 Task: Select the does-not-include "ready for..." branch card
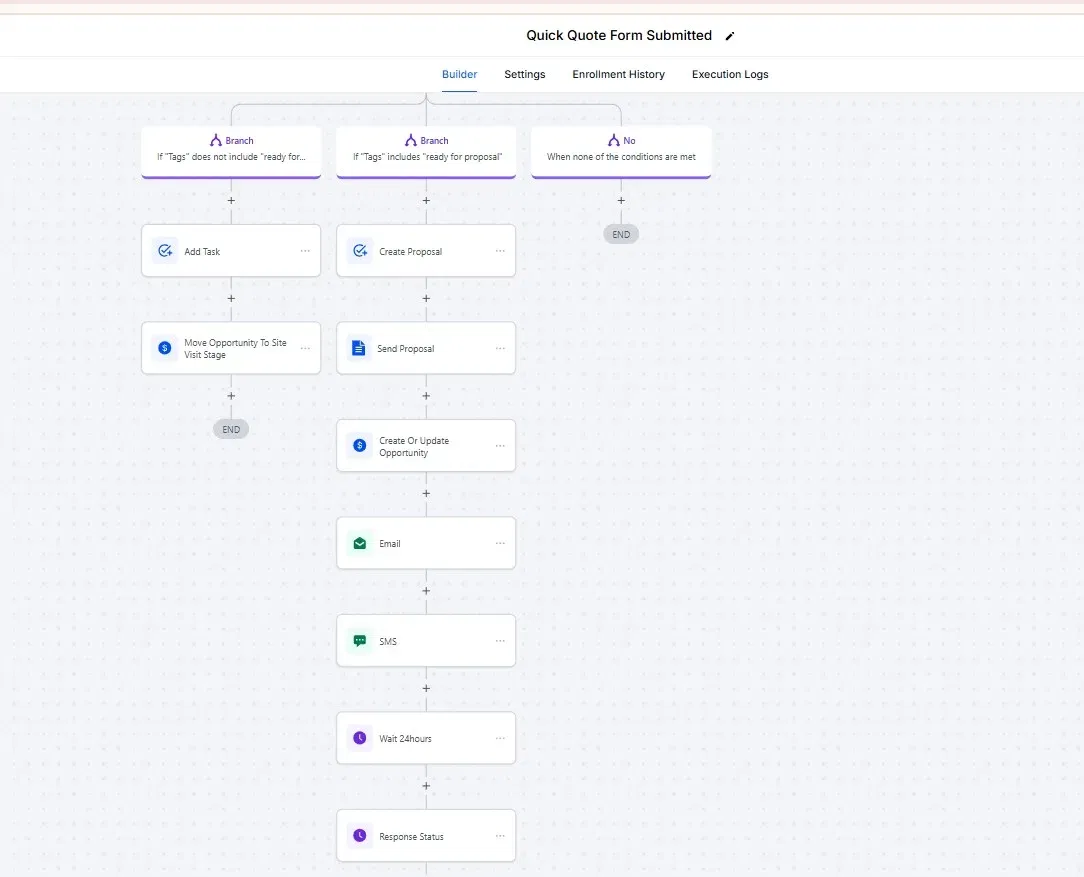(x=231, y=152)
